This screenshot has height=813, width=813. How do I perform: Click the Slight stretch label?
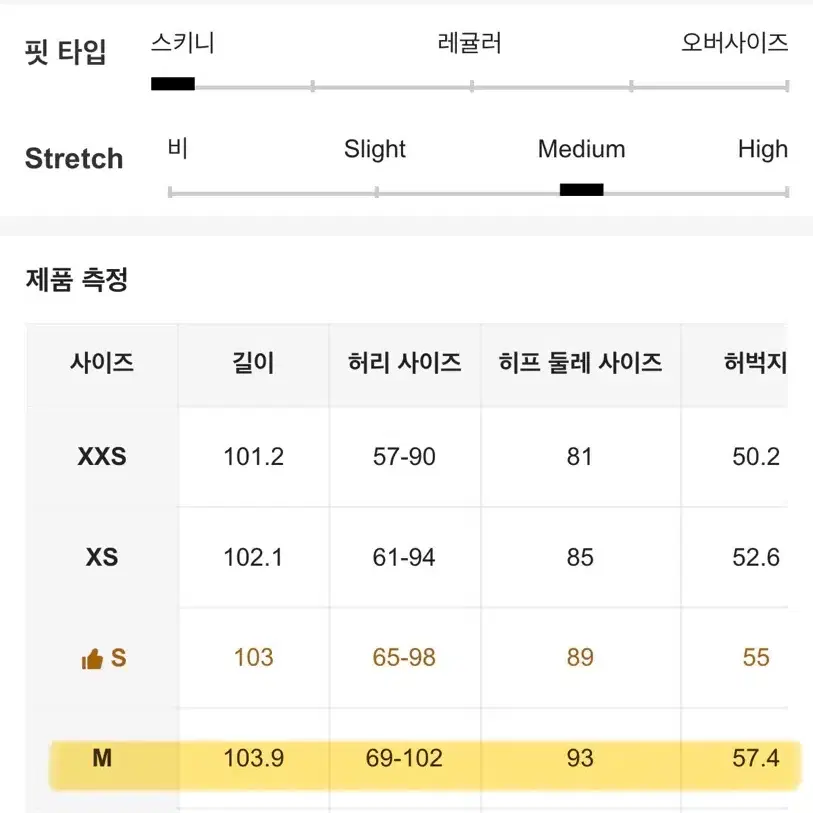[x=374, y=149]
